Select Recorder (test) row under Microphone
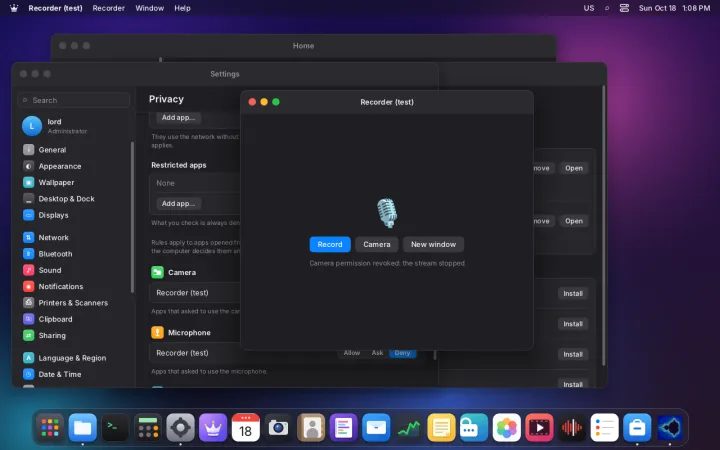This screenshot has width=720, height=450. 289,353
